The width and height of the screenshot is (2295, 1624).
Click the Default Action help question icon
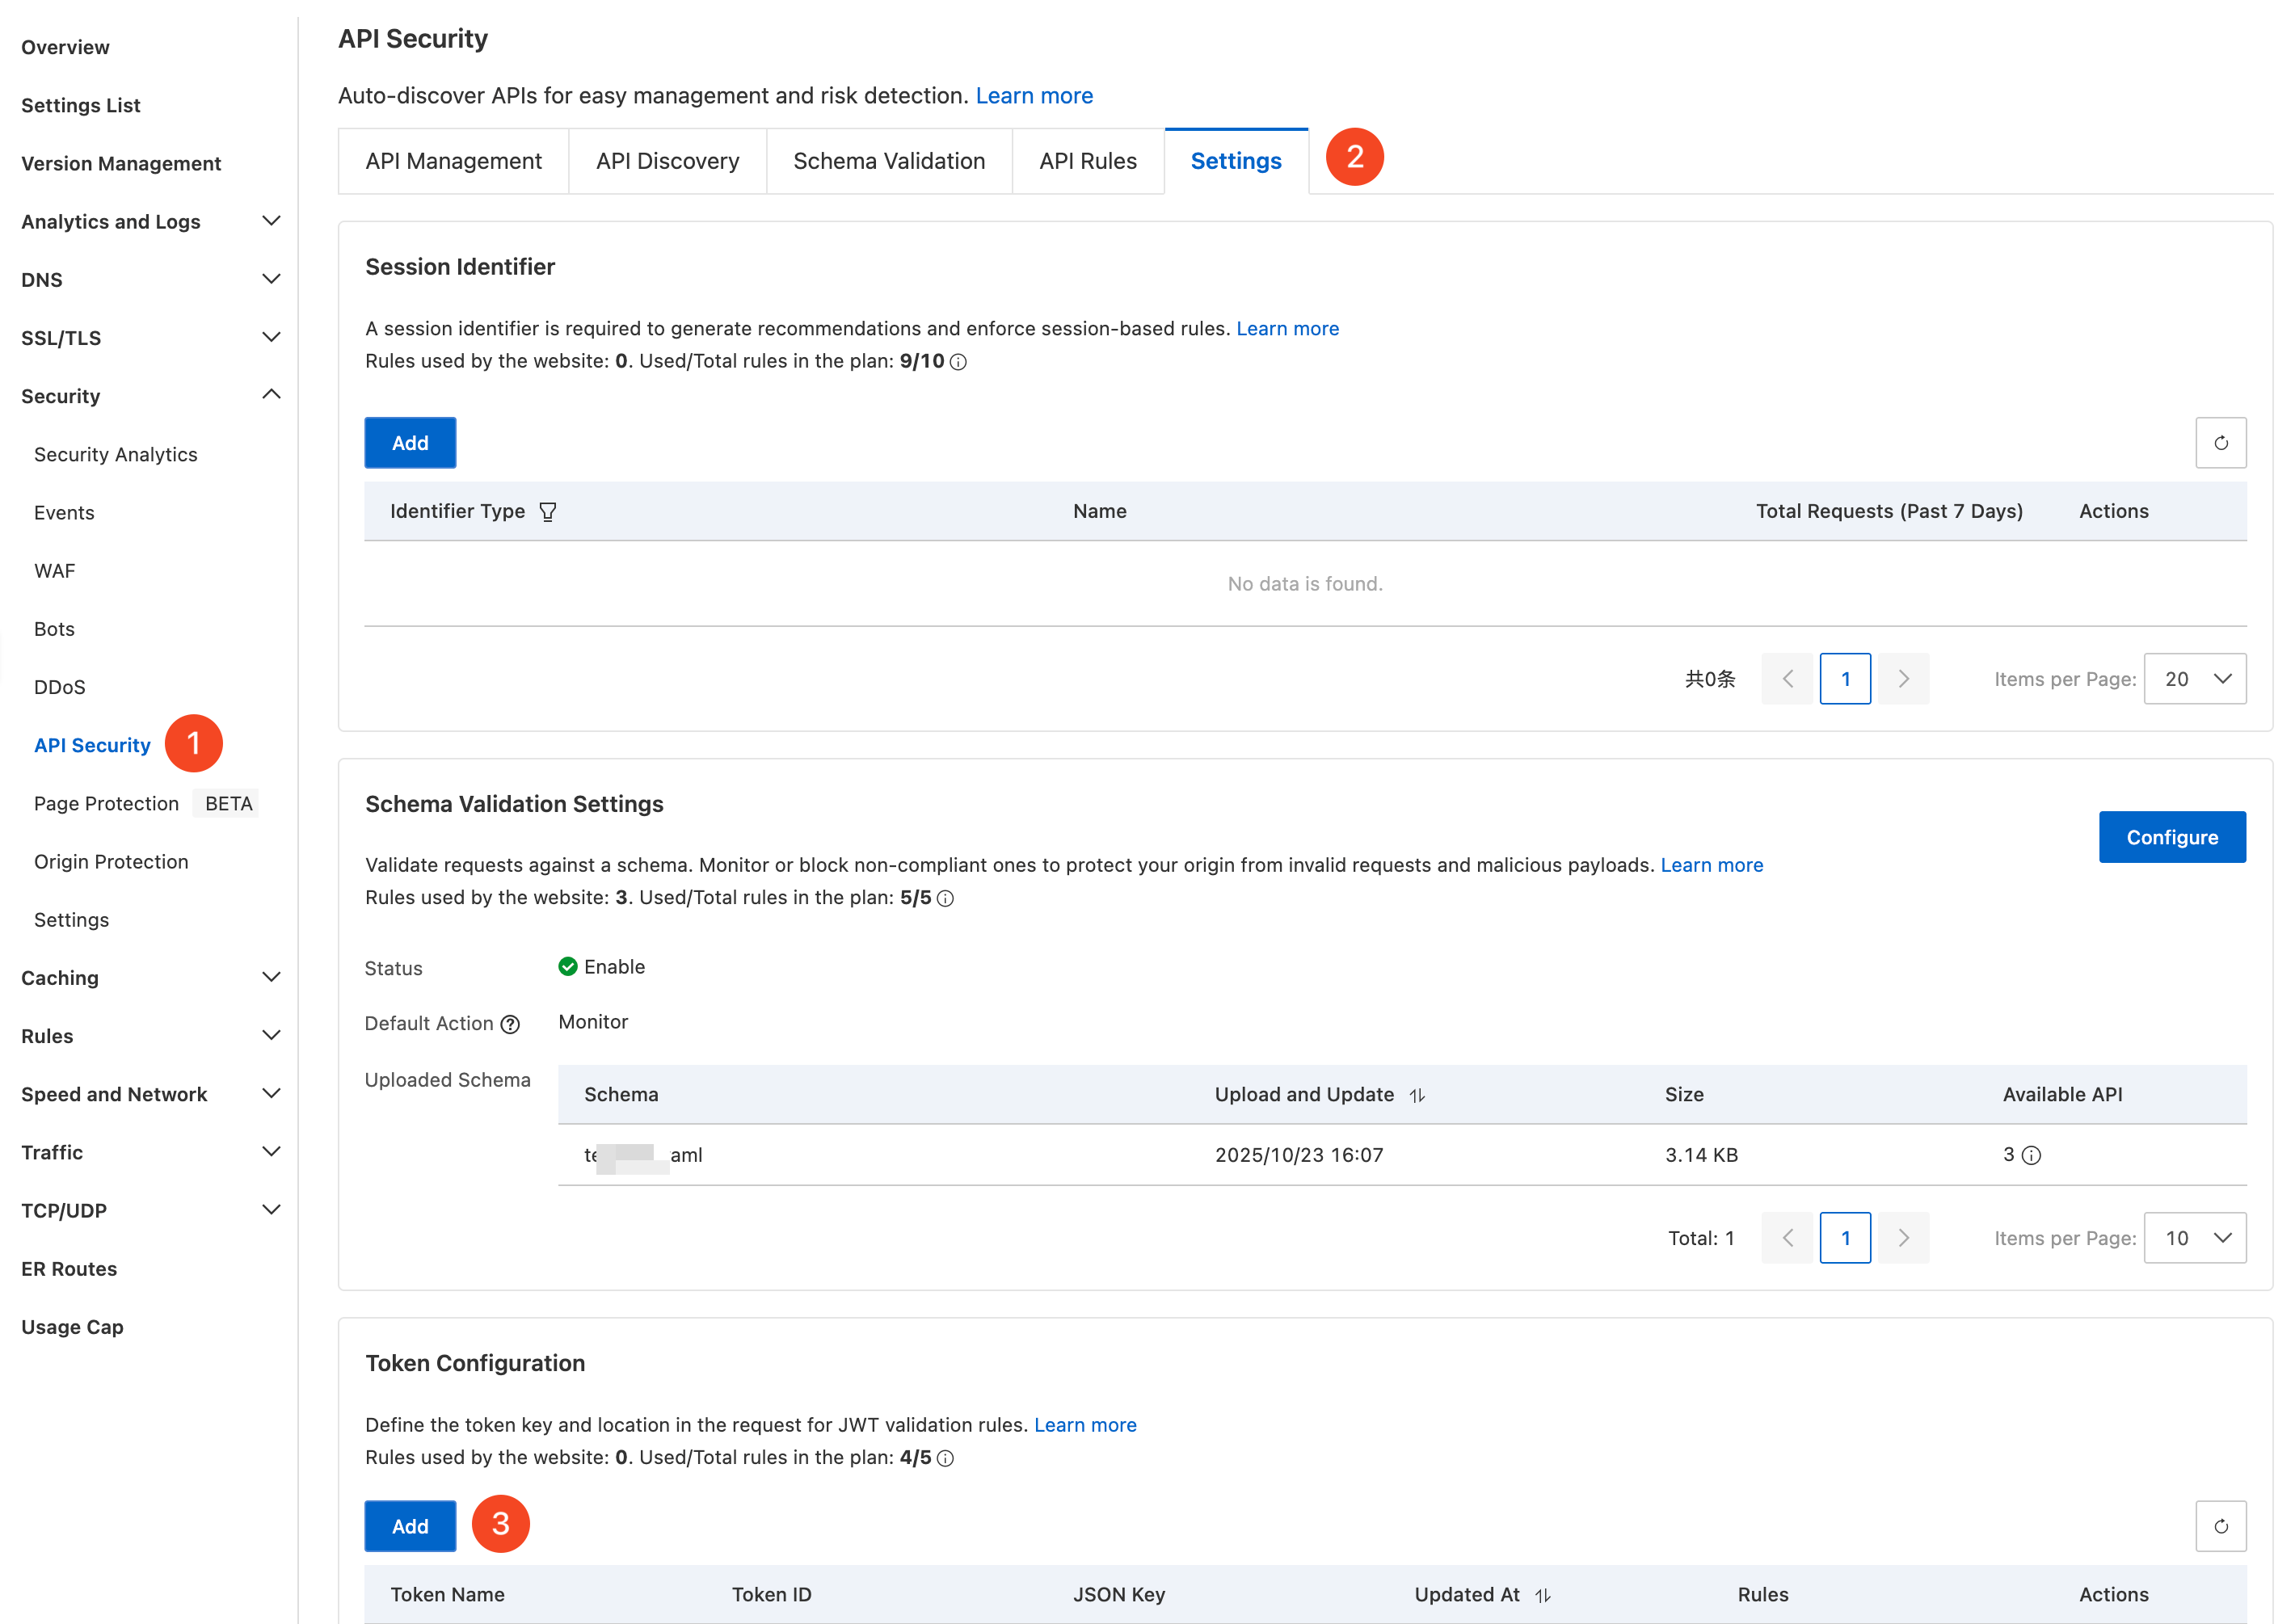[x=510, y=1024]
